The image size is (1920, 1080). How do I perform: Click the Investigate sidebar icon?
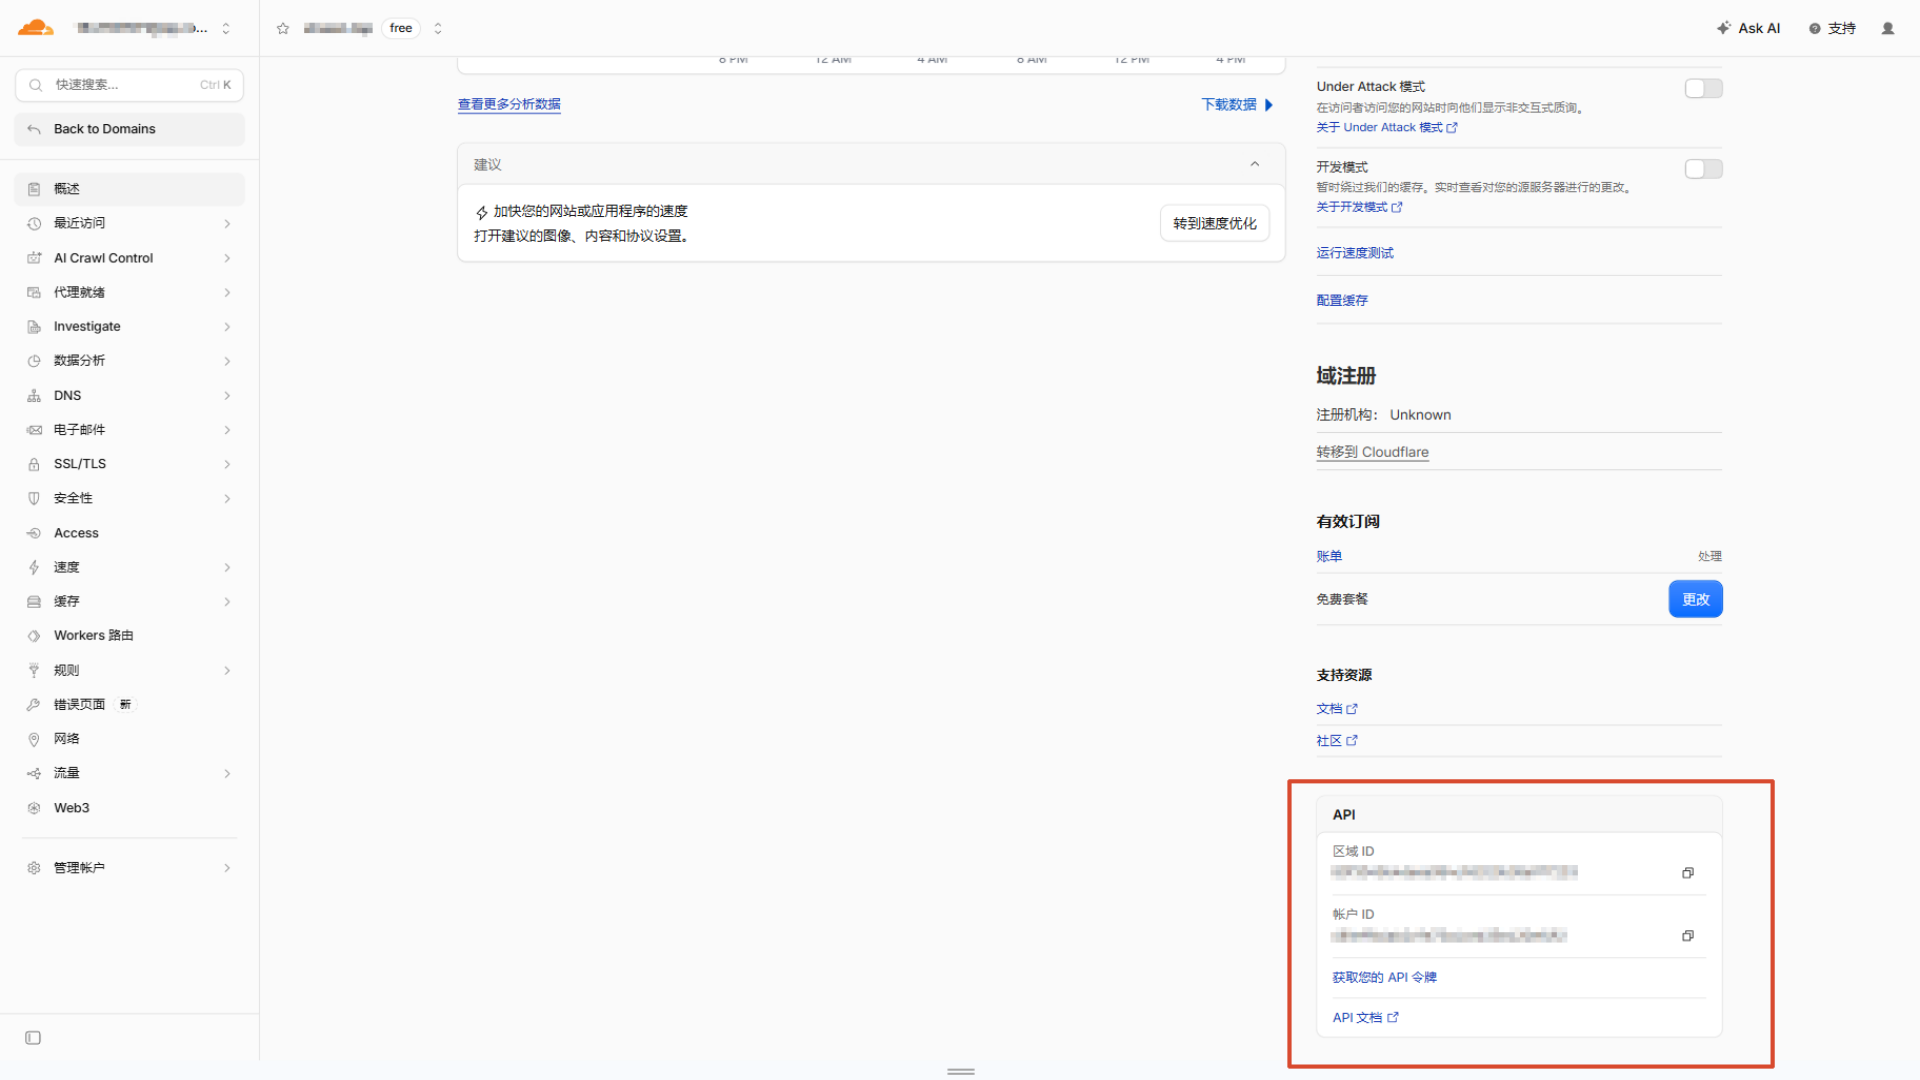tap(34, 327)
